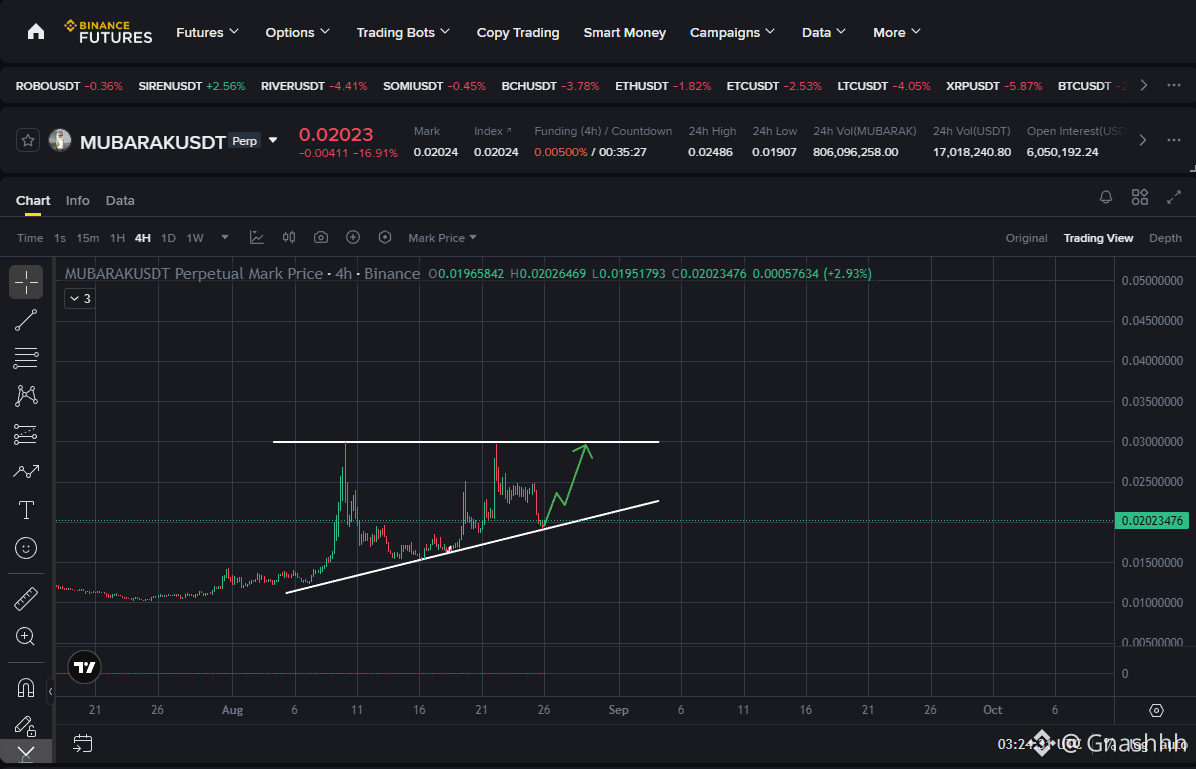This screenshot has width=1196, height=769.
Task: Show more symbol stats arrow
Action: point(1143,140)
